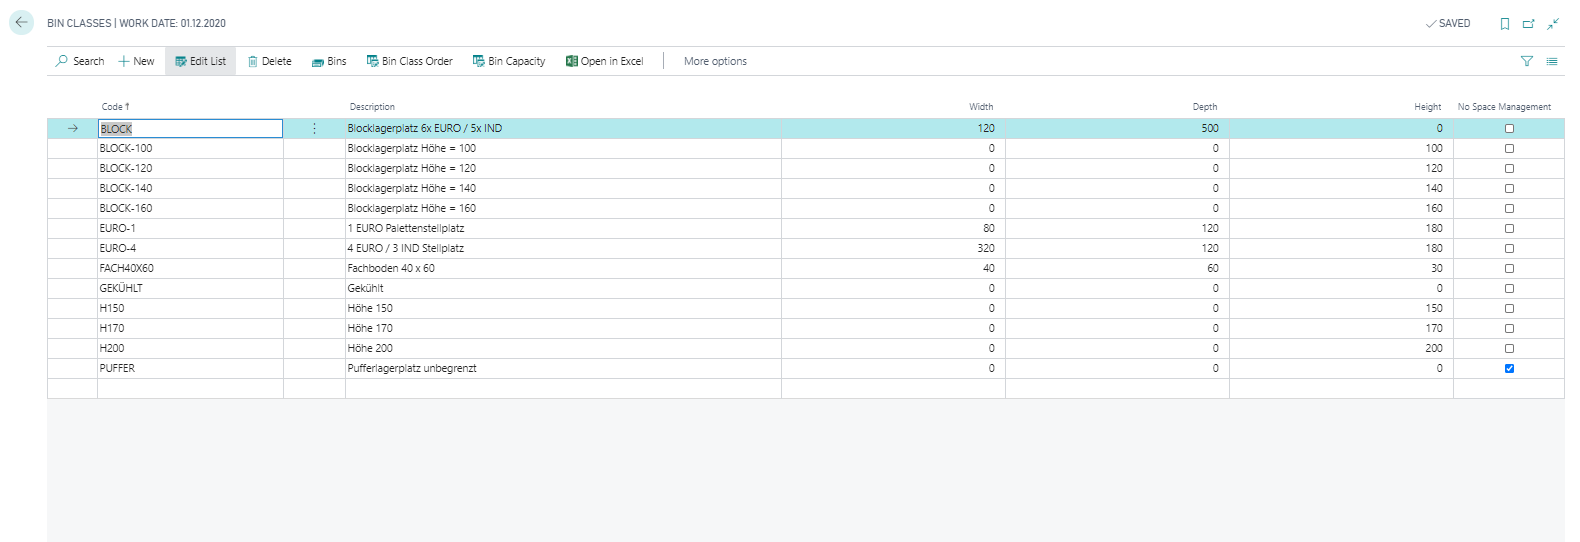Open Bin Class Order
Viewport: 1580px width, 542px height.
[410, 61]
